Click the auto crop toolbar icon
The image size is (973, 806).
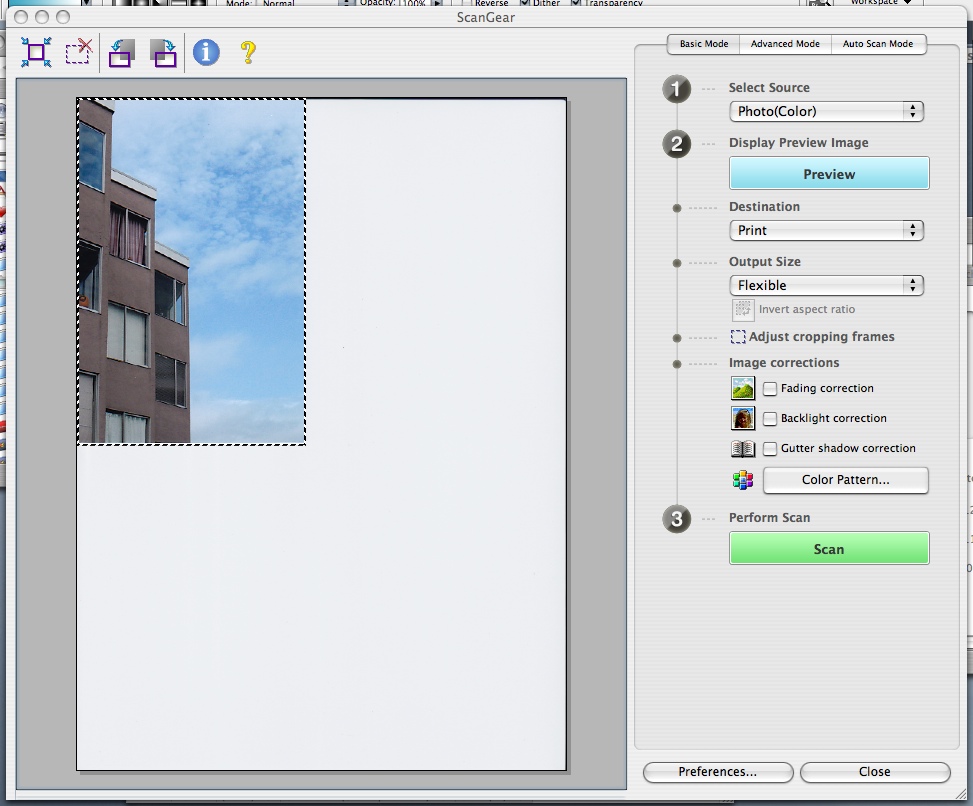point(37,52)
